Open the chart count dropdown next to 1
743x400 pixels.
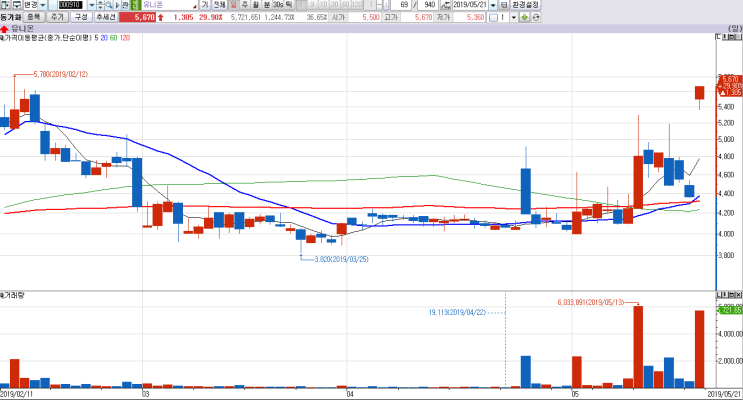point(513,18)
